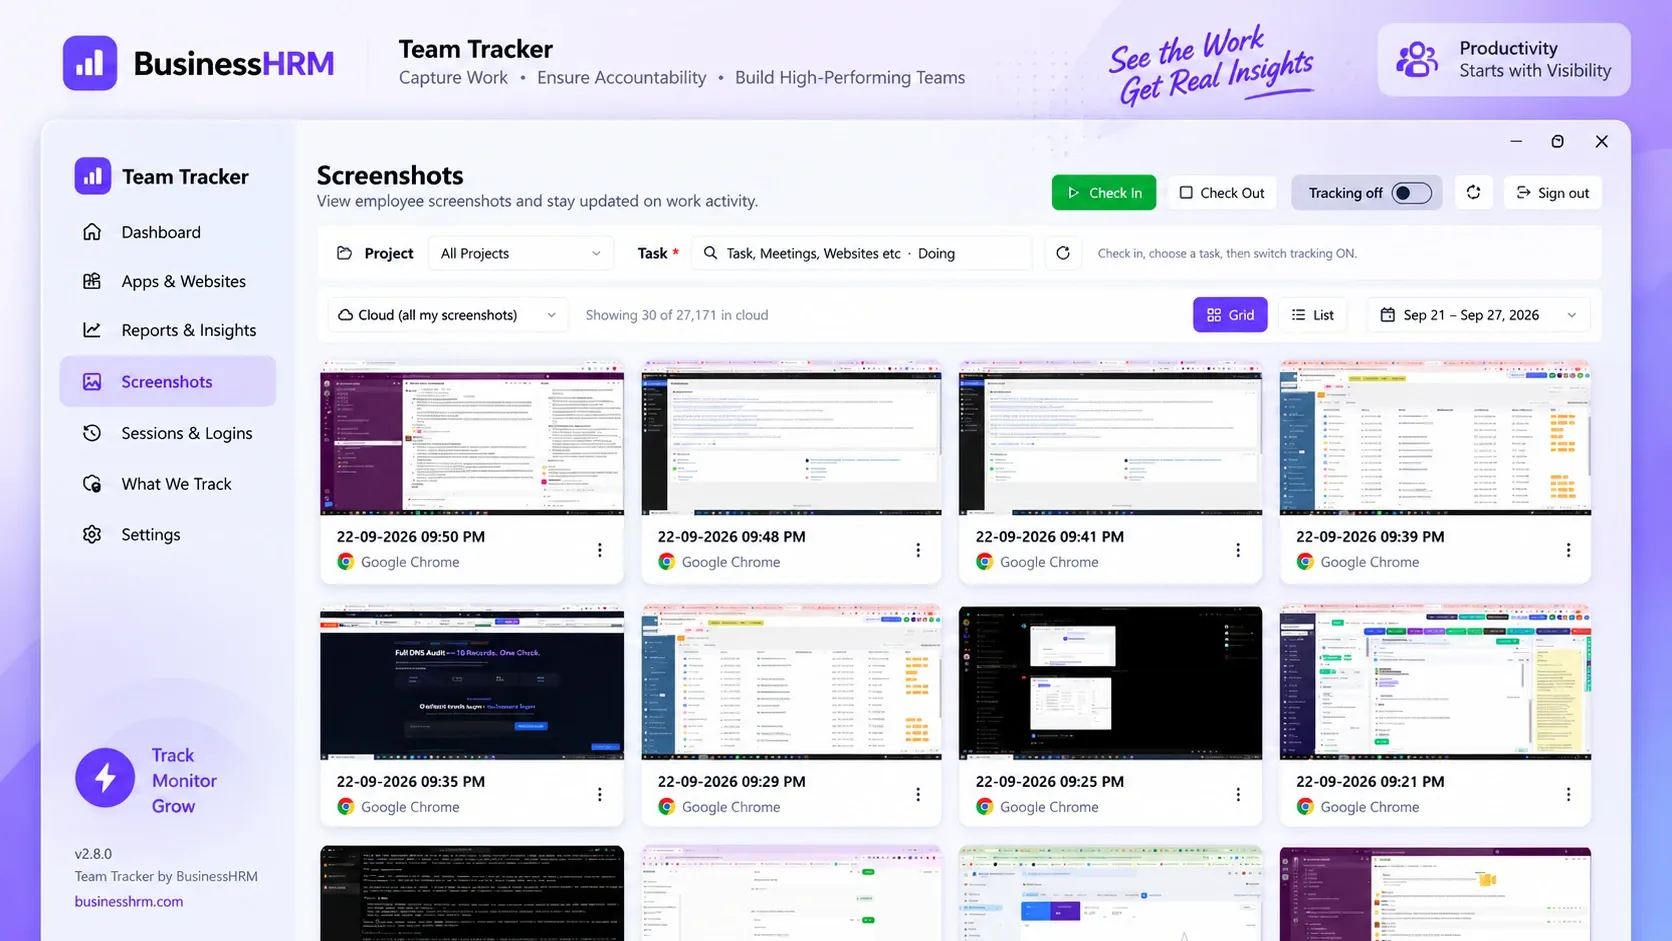Switch to List view
The image size is (1672, 941).
point(1313,315)
